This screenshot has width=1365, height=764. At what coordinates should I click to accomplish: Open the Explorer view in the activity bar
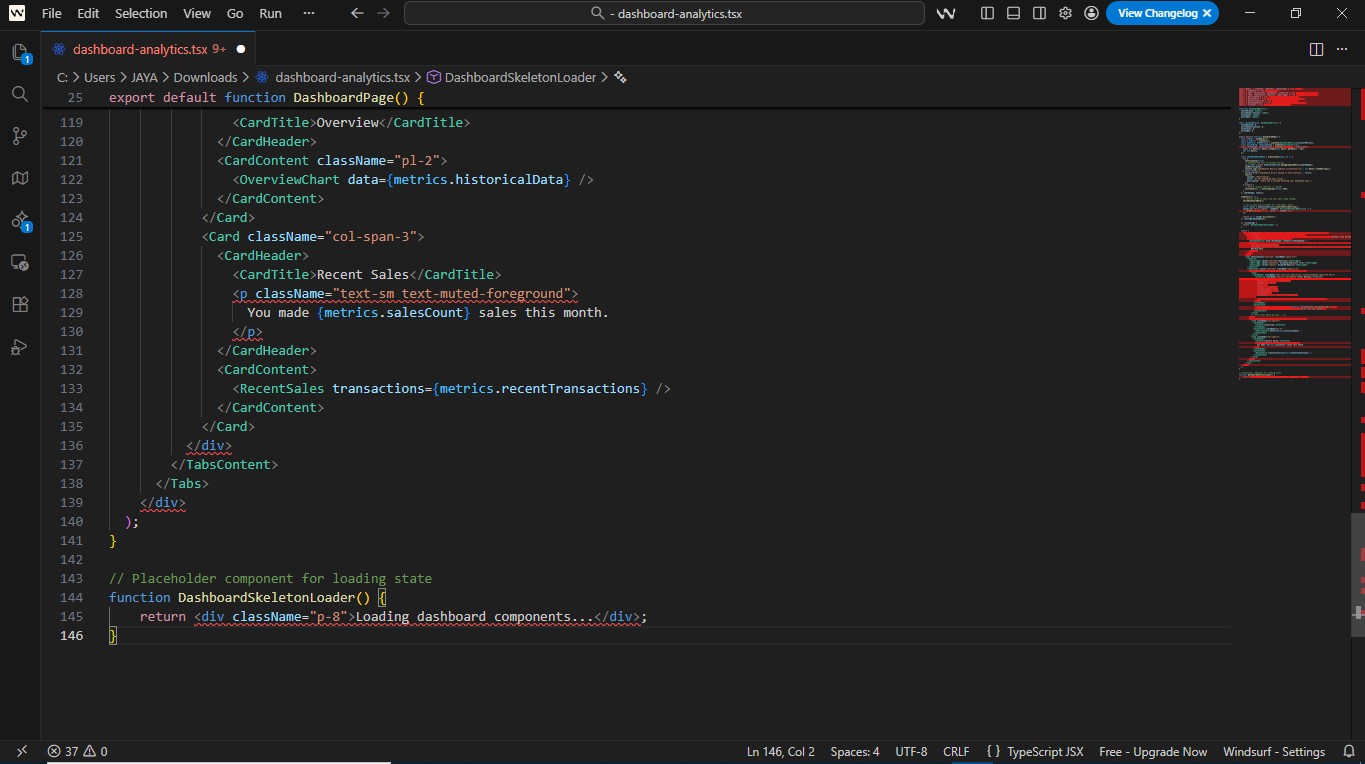pos(20,52)
